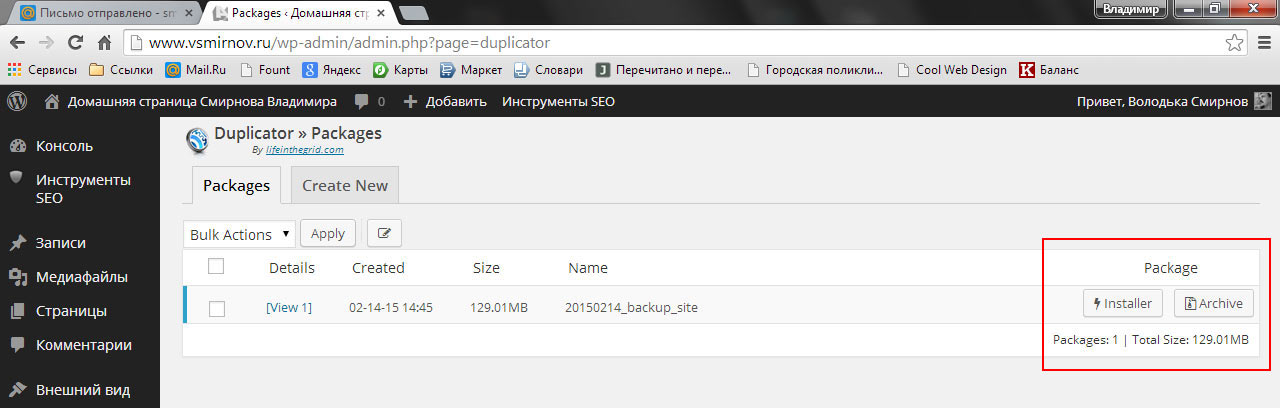Reload the page with the refresh icon

[x=74, y=44]
